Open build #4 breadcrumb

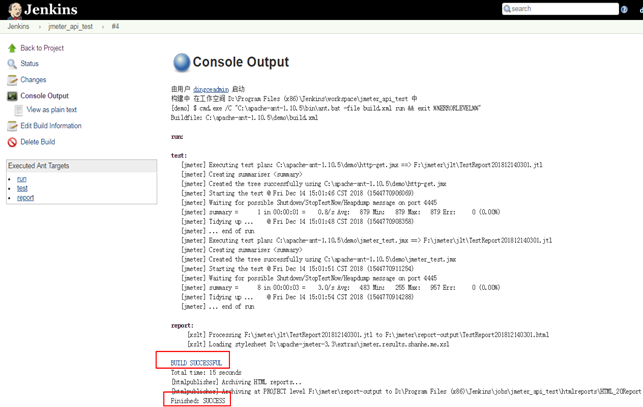click(115, 26)
